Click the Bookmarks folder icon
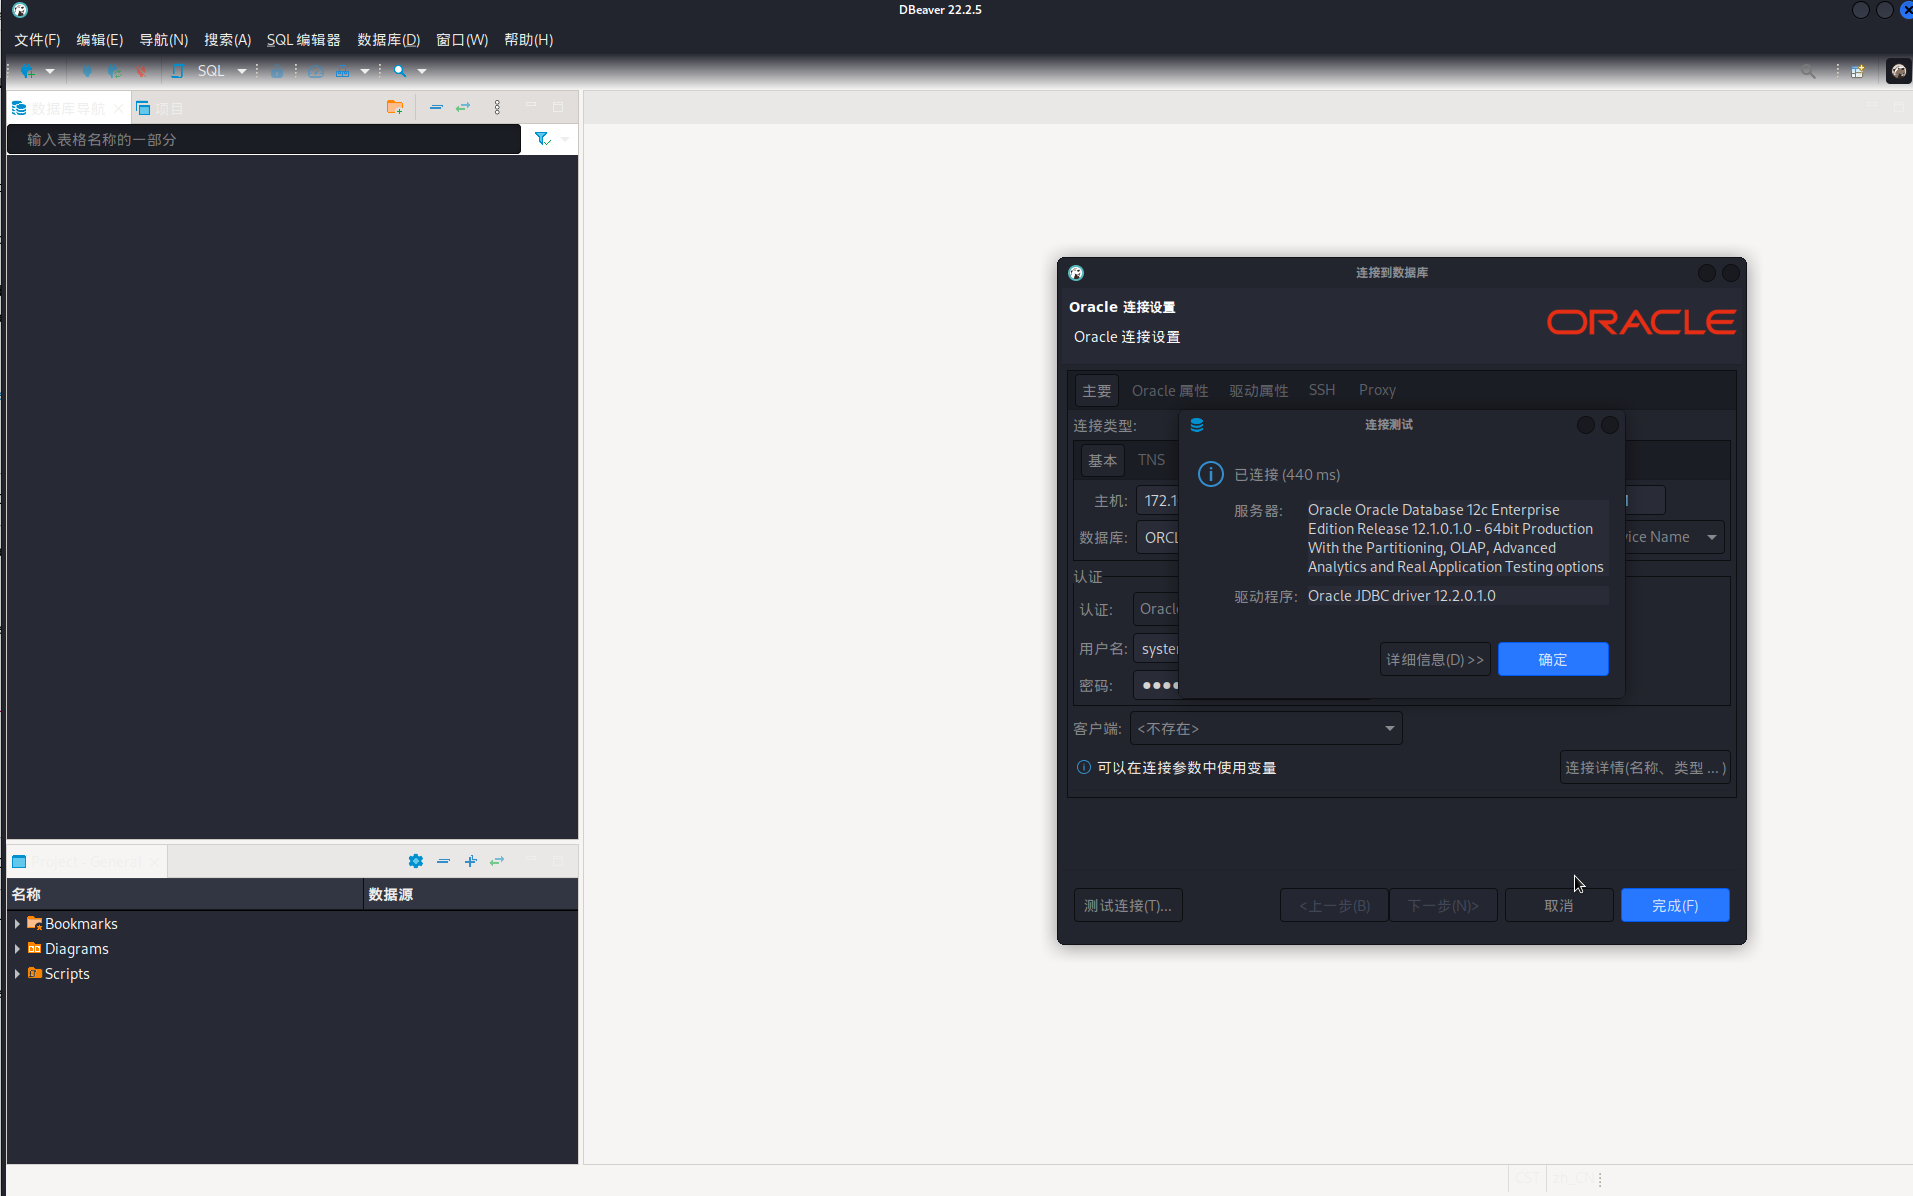This screenshot has width=1913, height=1196. pyautogui.click(x=35, y=923)
